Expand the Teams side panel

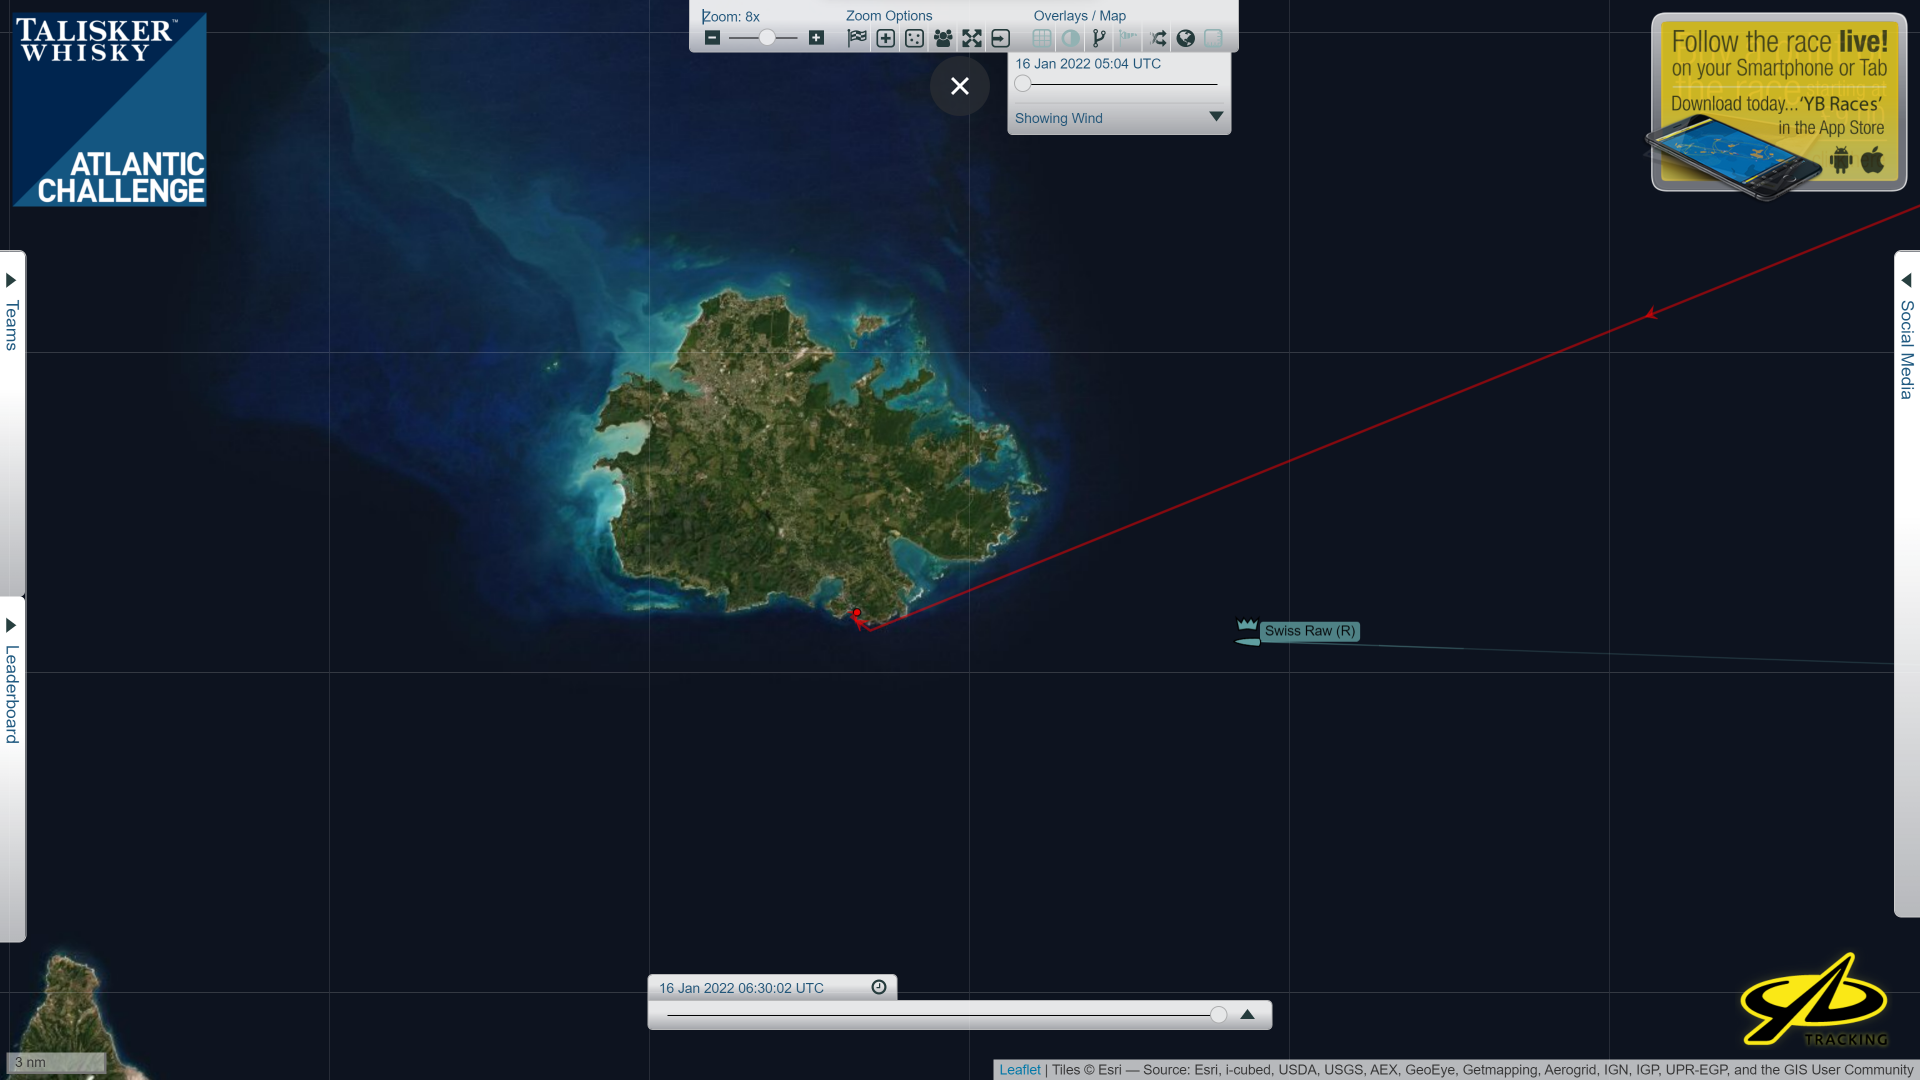(x=12, y=312)
